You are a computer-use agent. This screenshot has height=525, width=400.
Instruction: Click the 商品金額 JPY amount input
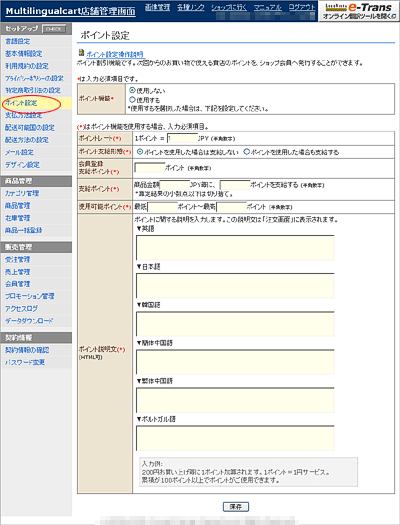click(x=175, y=184)
